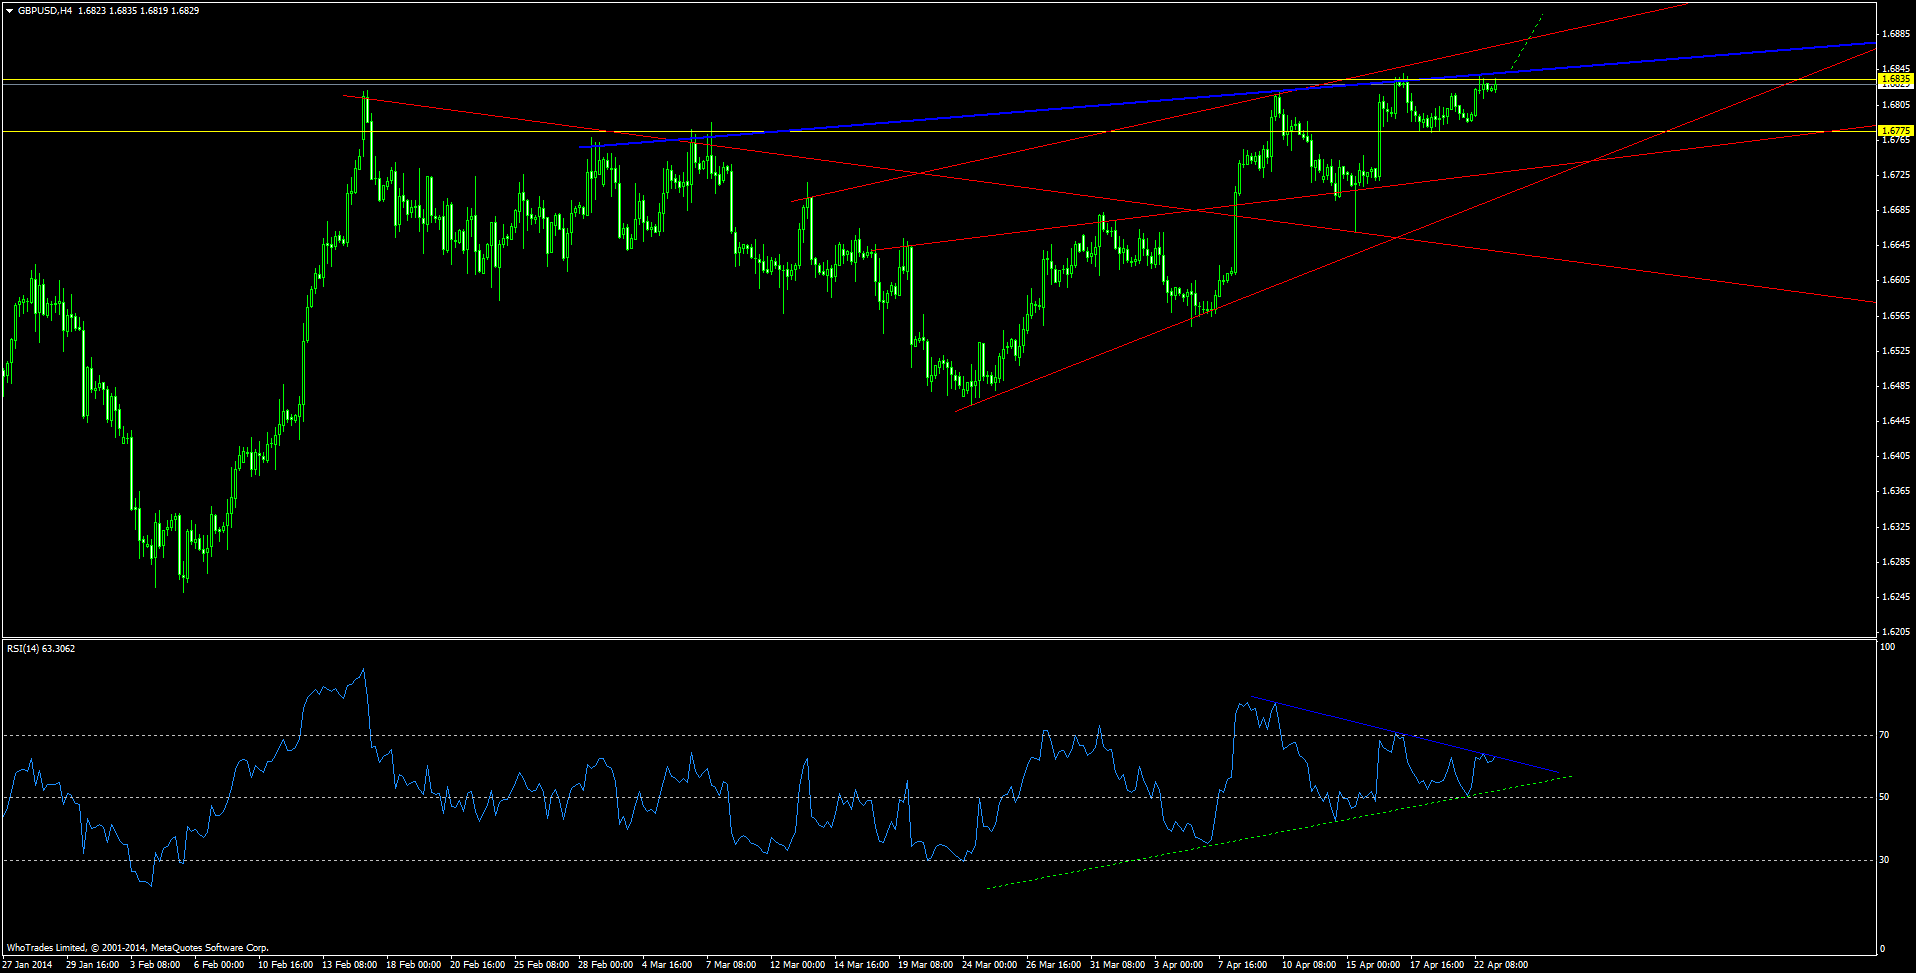Click the 1.6525 price scale label

tap(1896, 351)
